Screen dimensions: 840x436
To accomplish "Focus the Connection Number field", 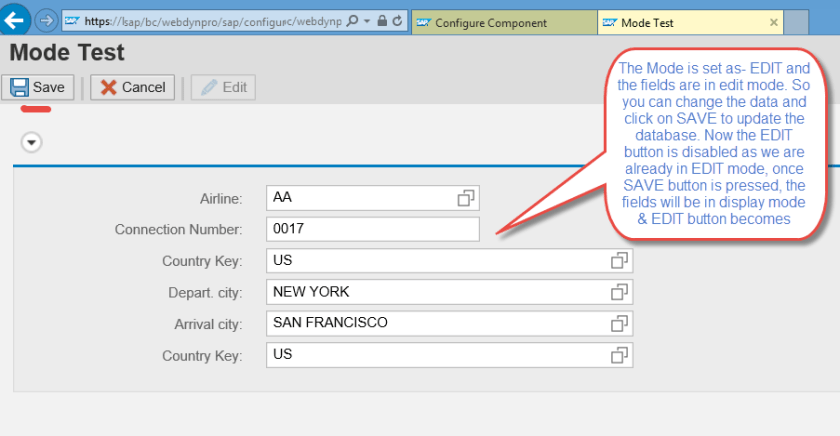I will coord(372,230).
